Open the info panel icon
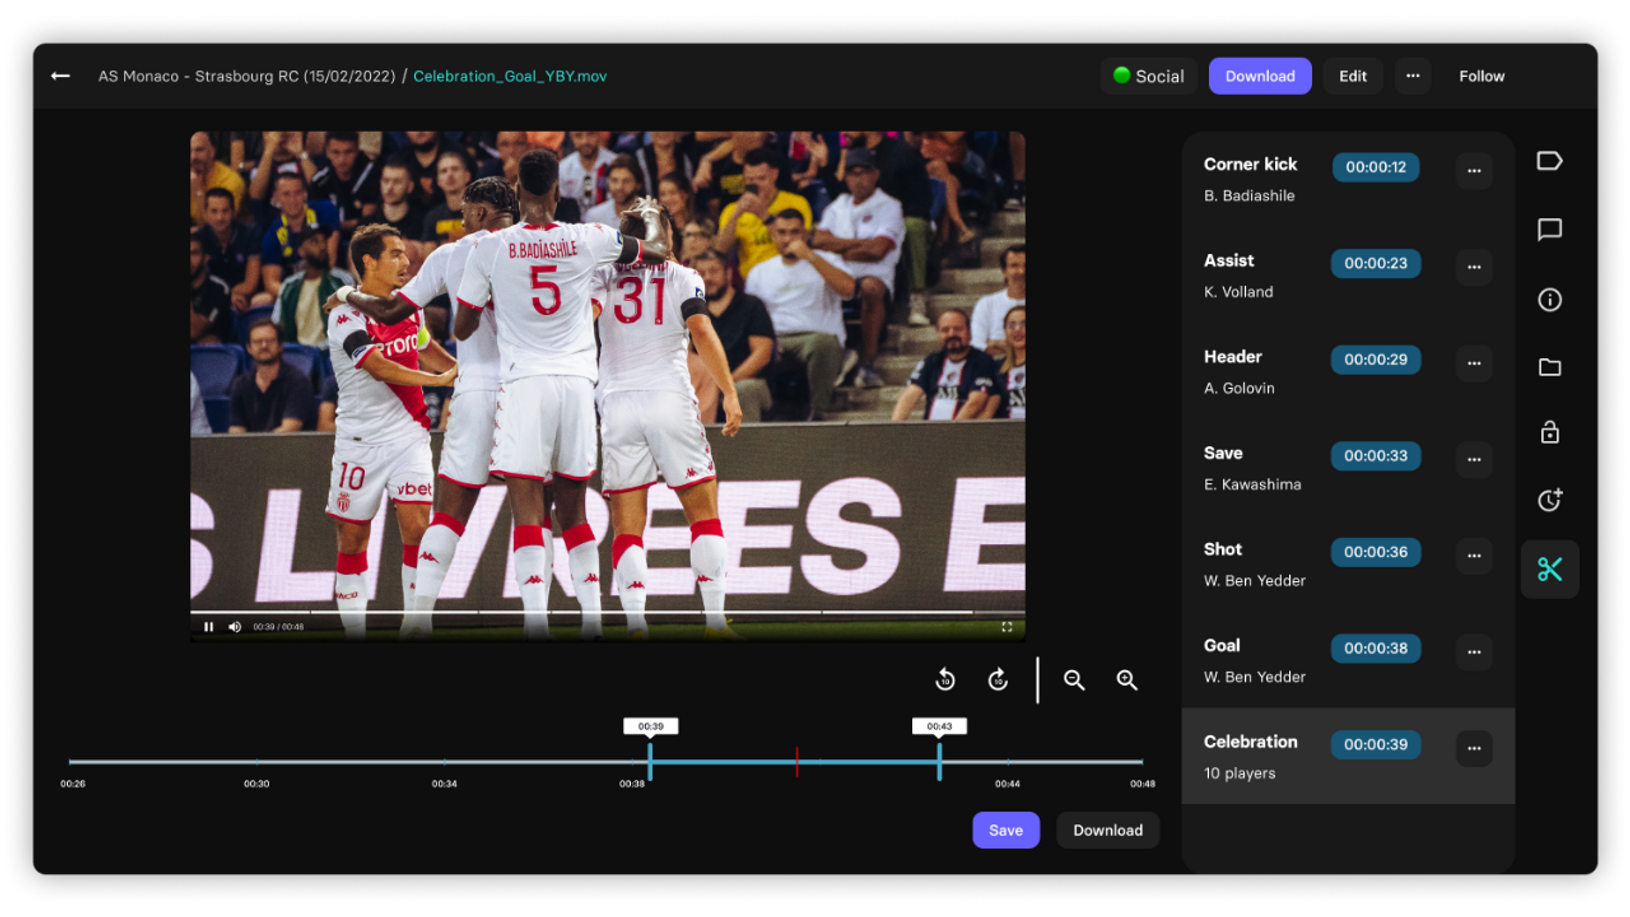 tap(1549, 299)
